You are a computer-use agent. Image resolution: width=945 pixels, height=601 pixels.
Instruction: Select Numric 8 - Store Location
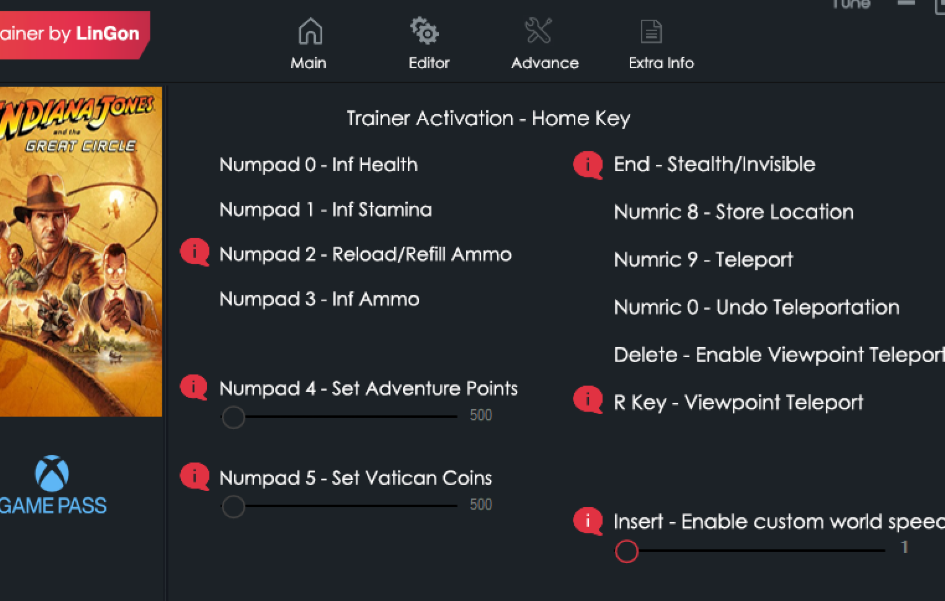click(733, 212)
